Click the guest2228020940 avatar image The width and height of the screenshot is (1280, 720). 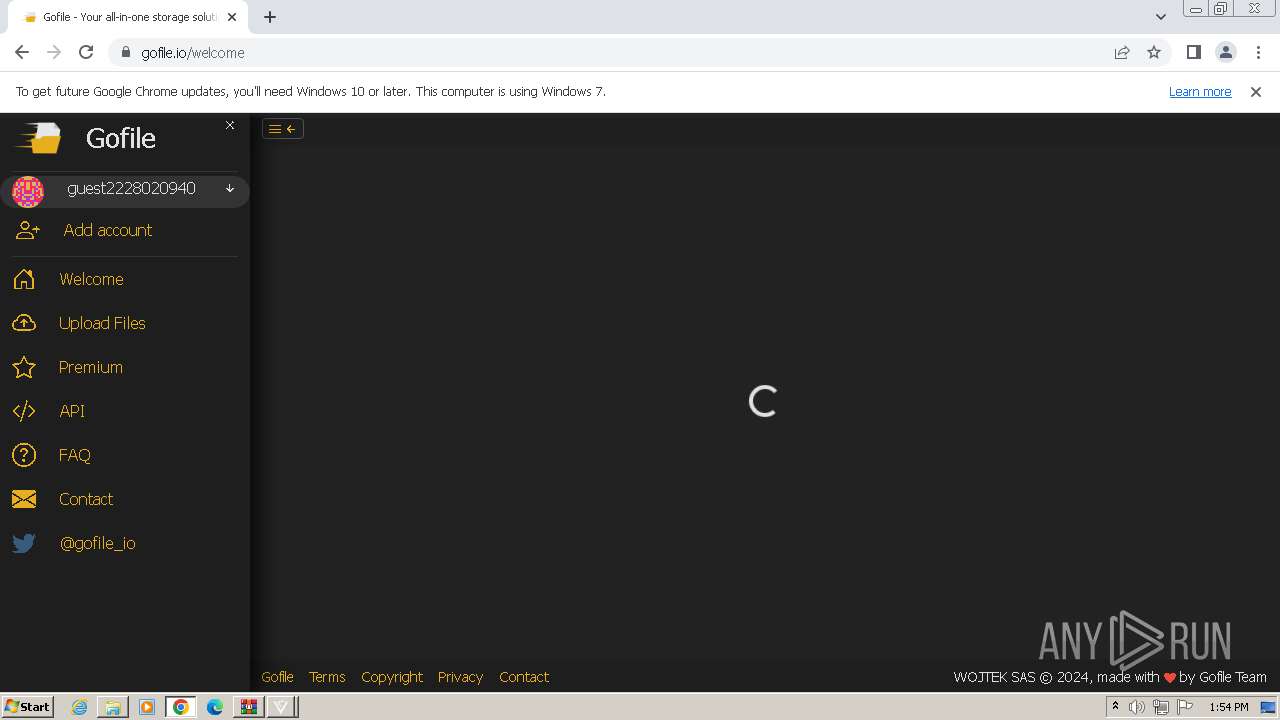click(x=28, y=191)
